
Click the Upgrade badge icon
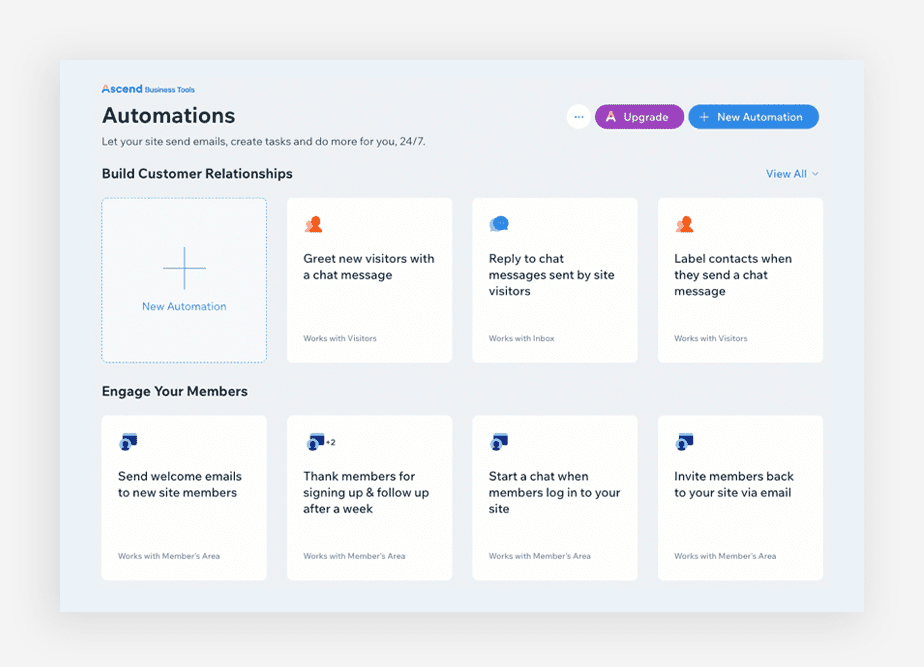pyautogui.click(x=610, y=117)
